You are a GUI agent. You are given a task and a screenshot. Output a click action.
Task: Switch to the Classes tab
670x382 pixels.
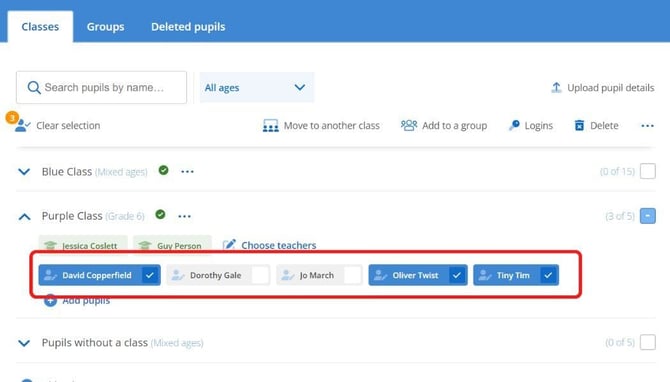click(x=40, y=26)
